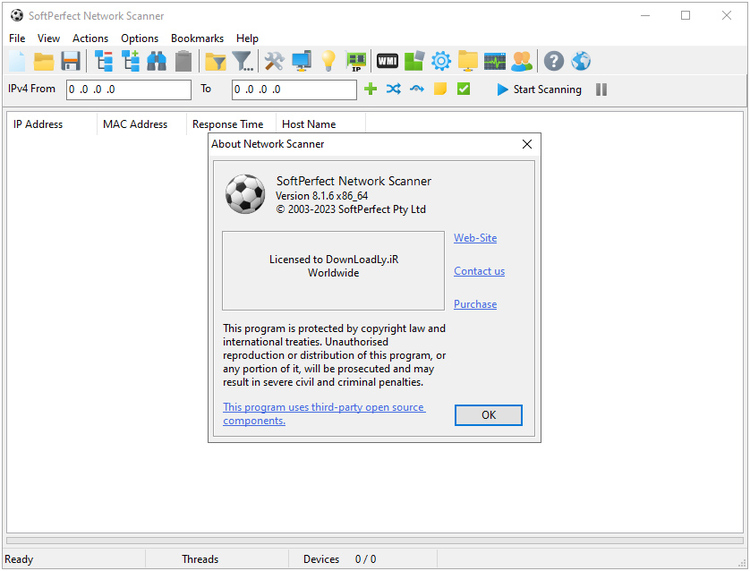The width and height of the screenshot is (750, 571).
Task: Open the Actions menu
Action: (90, 38)
